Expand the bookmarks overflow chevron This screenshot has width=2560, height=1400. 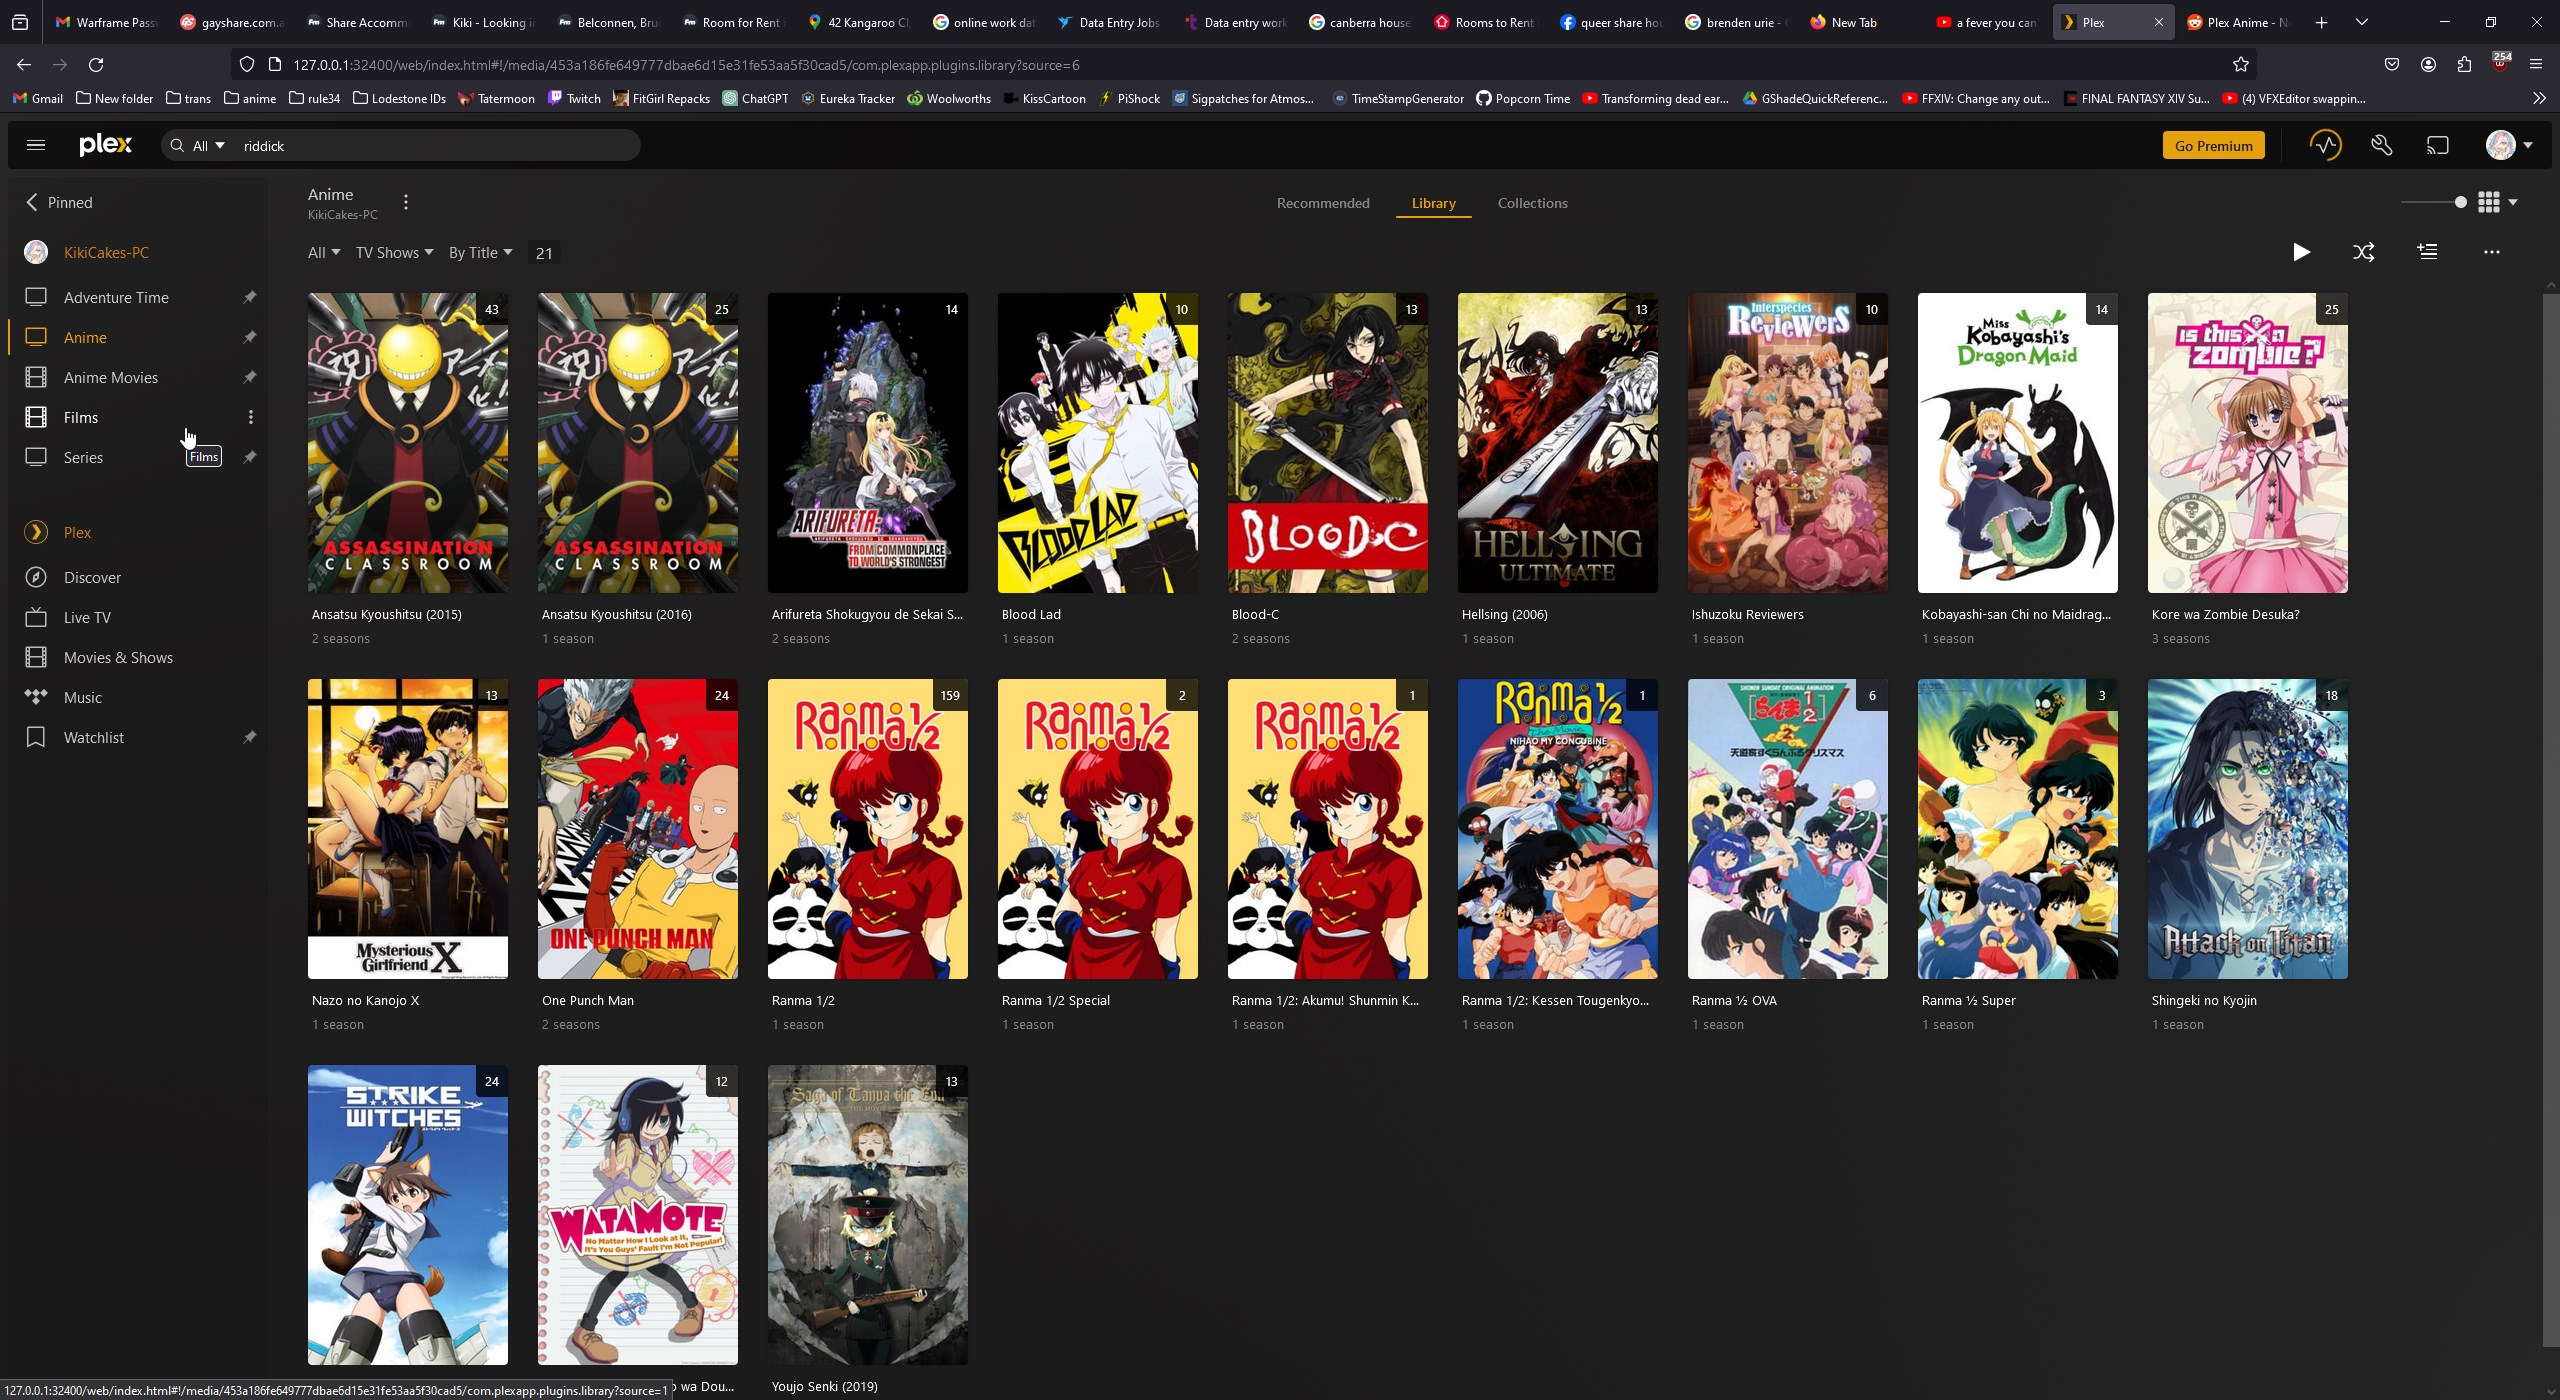coord(2539,98)
